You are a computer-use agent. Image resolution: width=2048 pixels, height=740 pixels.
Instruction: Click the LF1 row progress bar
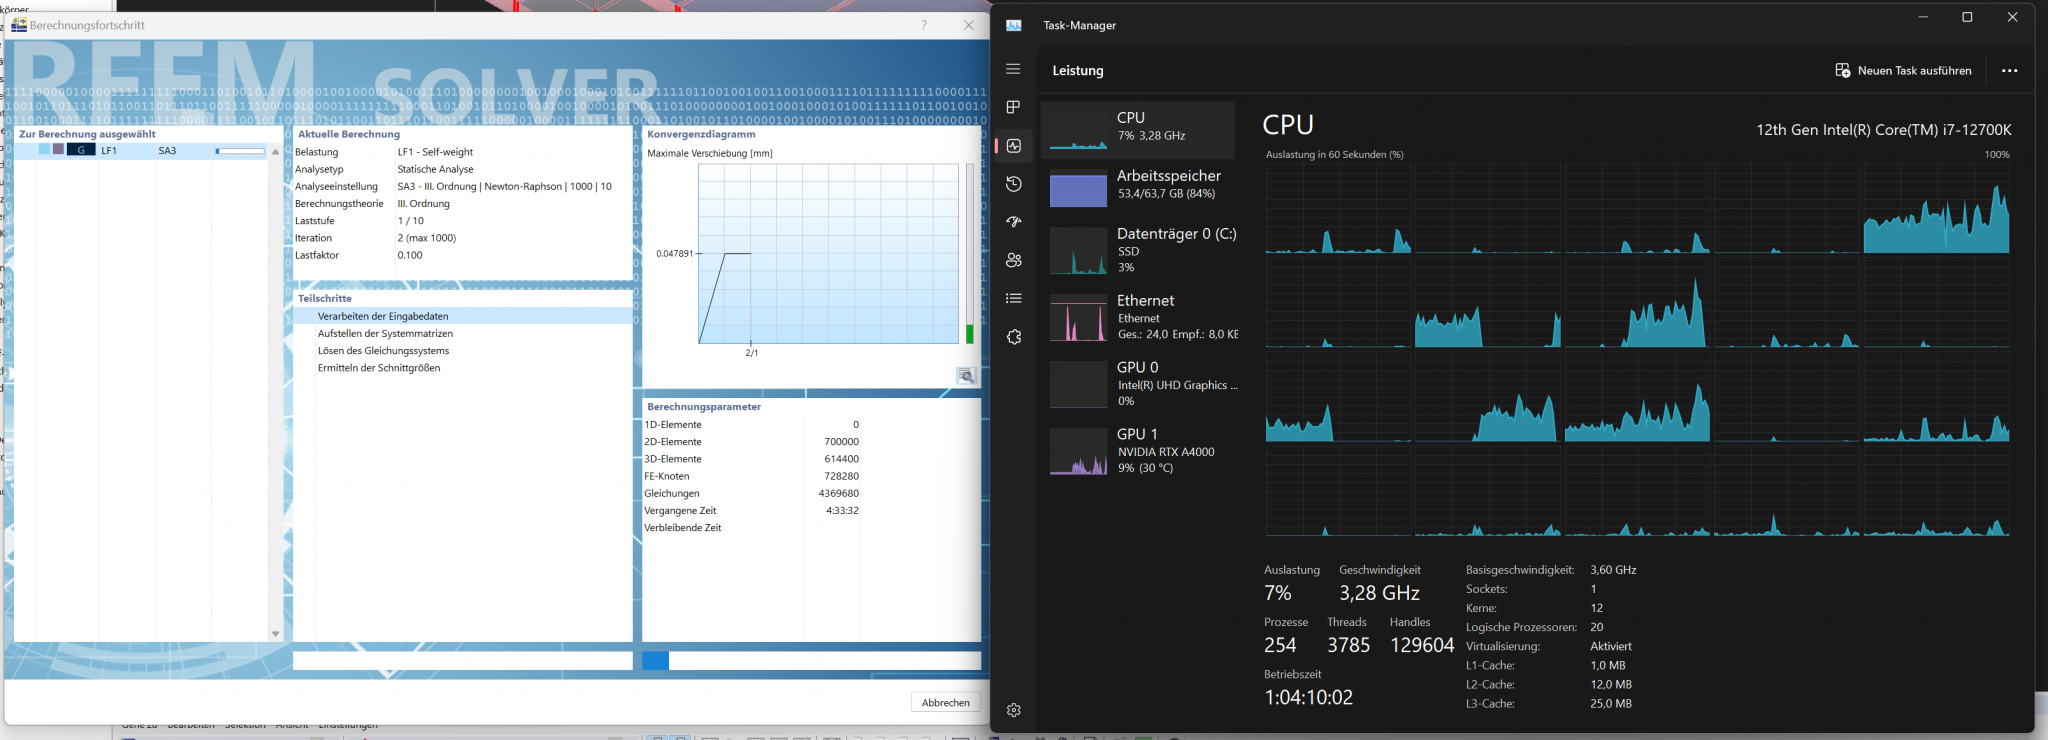(240, 151)
